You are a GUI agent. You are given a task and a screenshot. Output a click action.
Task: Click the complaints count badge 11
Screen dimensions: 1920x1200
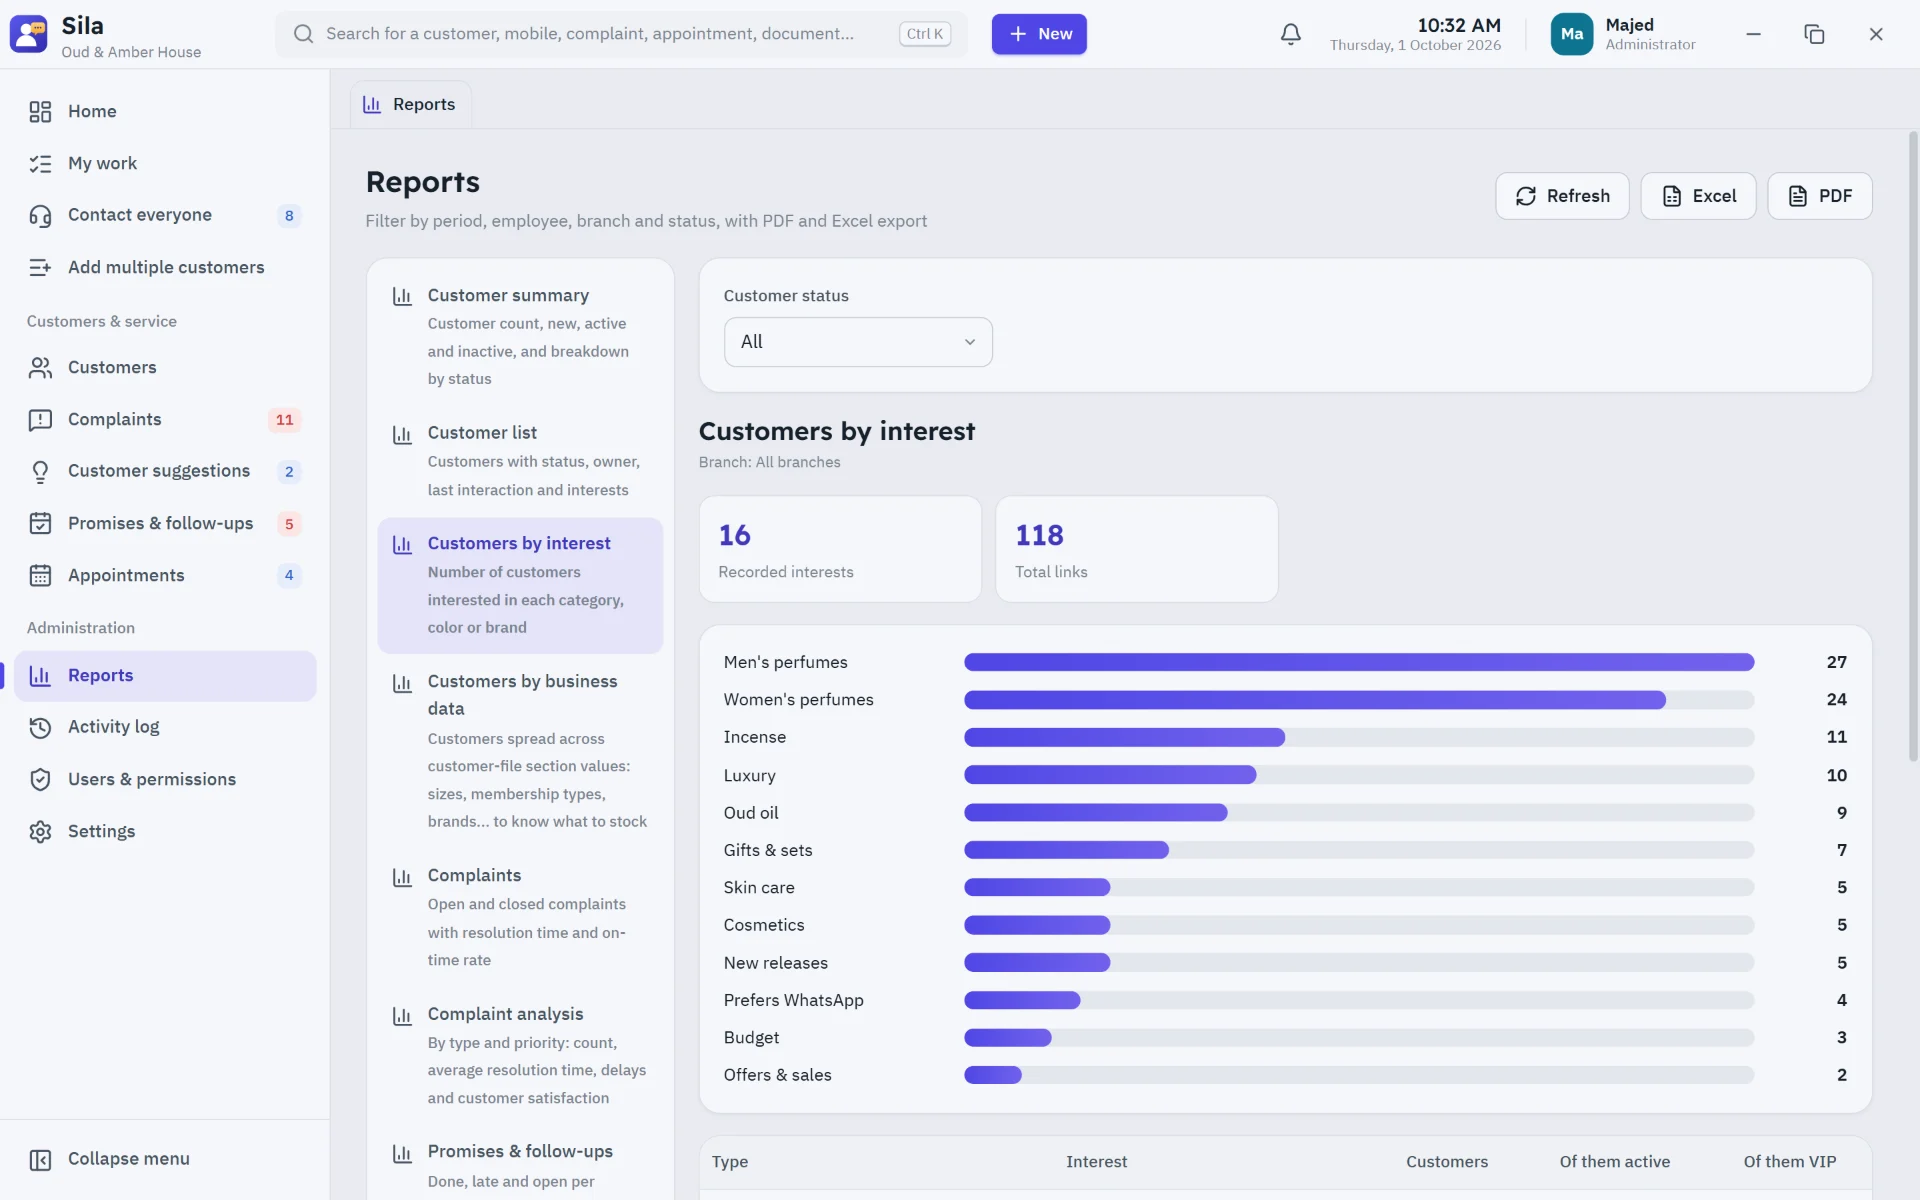(285, 420)
